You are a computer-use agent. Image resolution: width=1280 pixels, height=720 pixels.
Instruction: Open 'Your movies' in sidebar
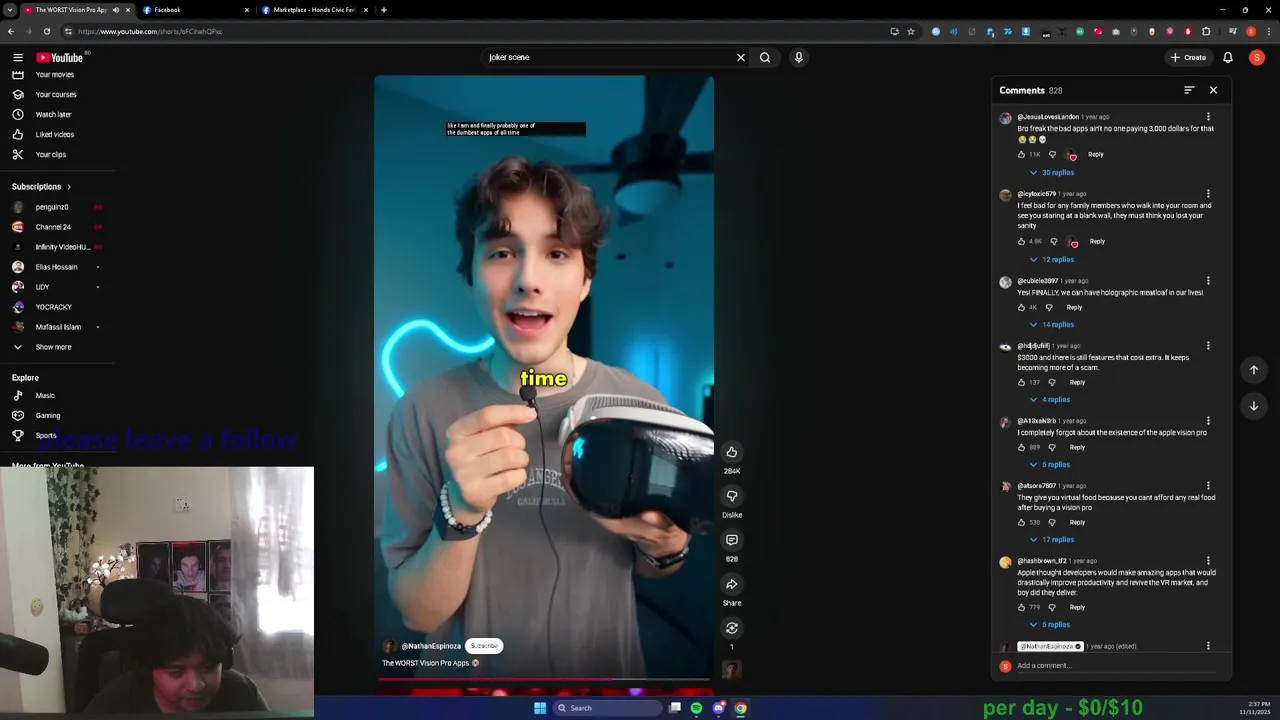coord(54,75)
